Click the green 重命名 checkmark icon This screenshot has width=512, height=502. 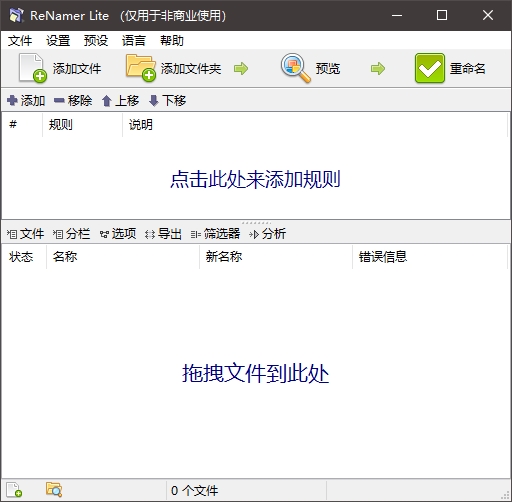[x=430, y=68]
